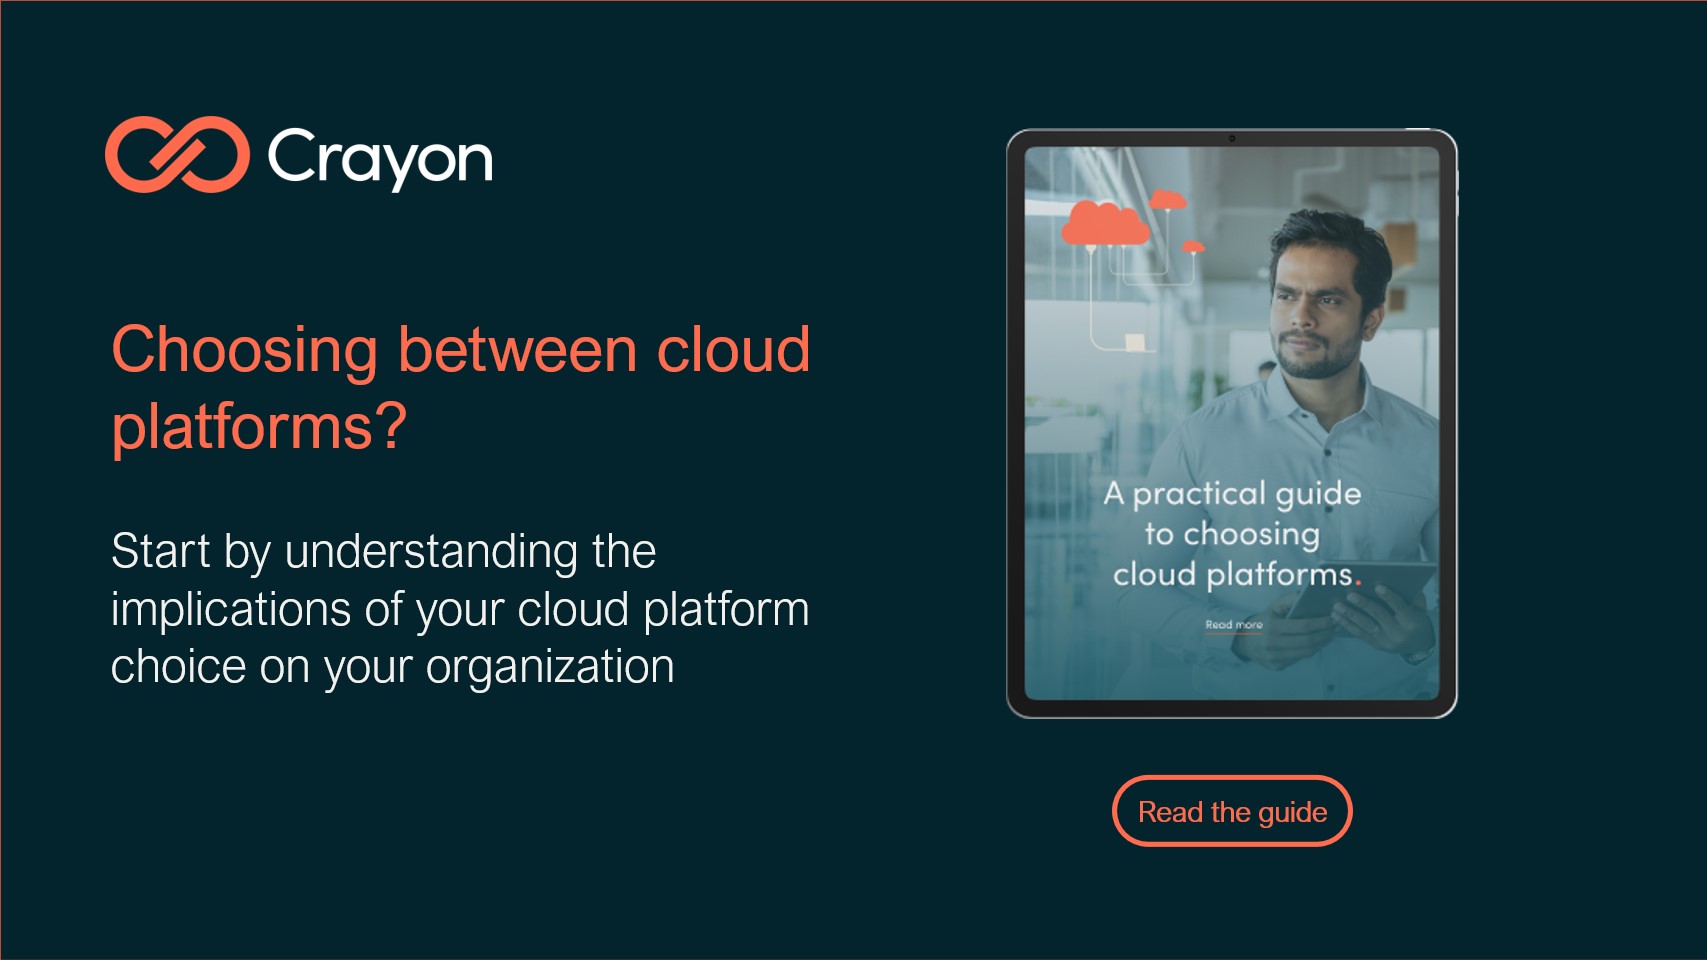Screen dimensions: 1707x960
Task: Click the smallest orange cloud icon
Action: tap(1193, 246)
